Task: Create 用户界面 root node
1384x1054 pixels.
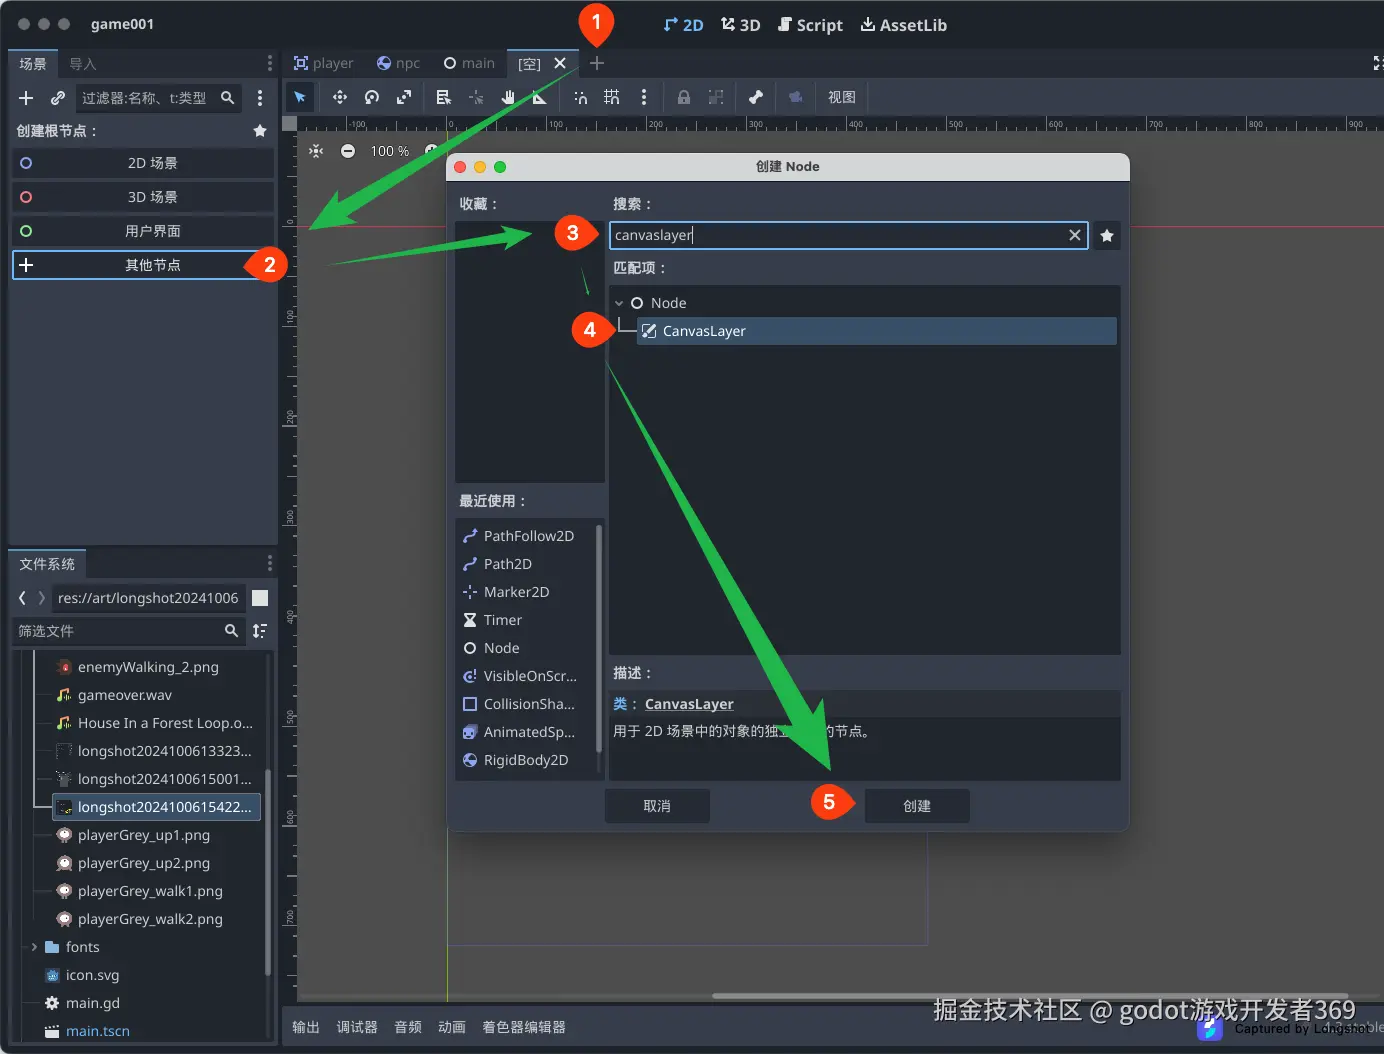Action: tap(143, 231)
